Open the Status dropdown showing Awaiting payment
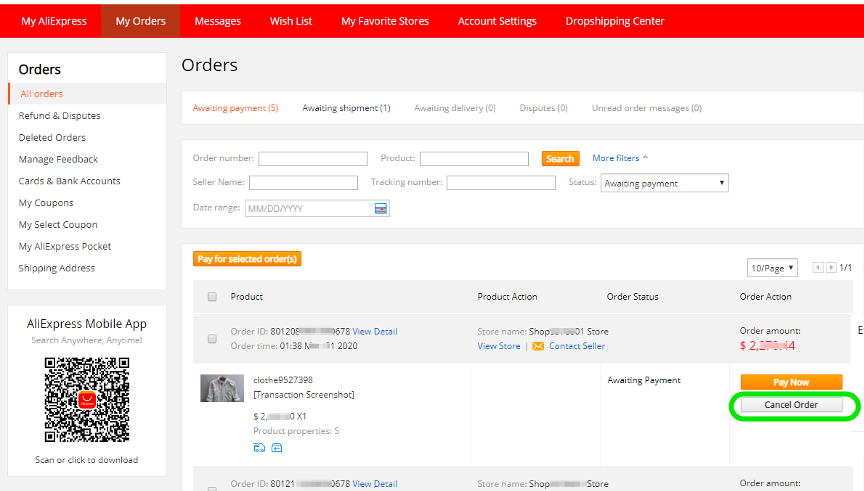This screenshot has width=864, height=491. pos(665,183)
